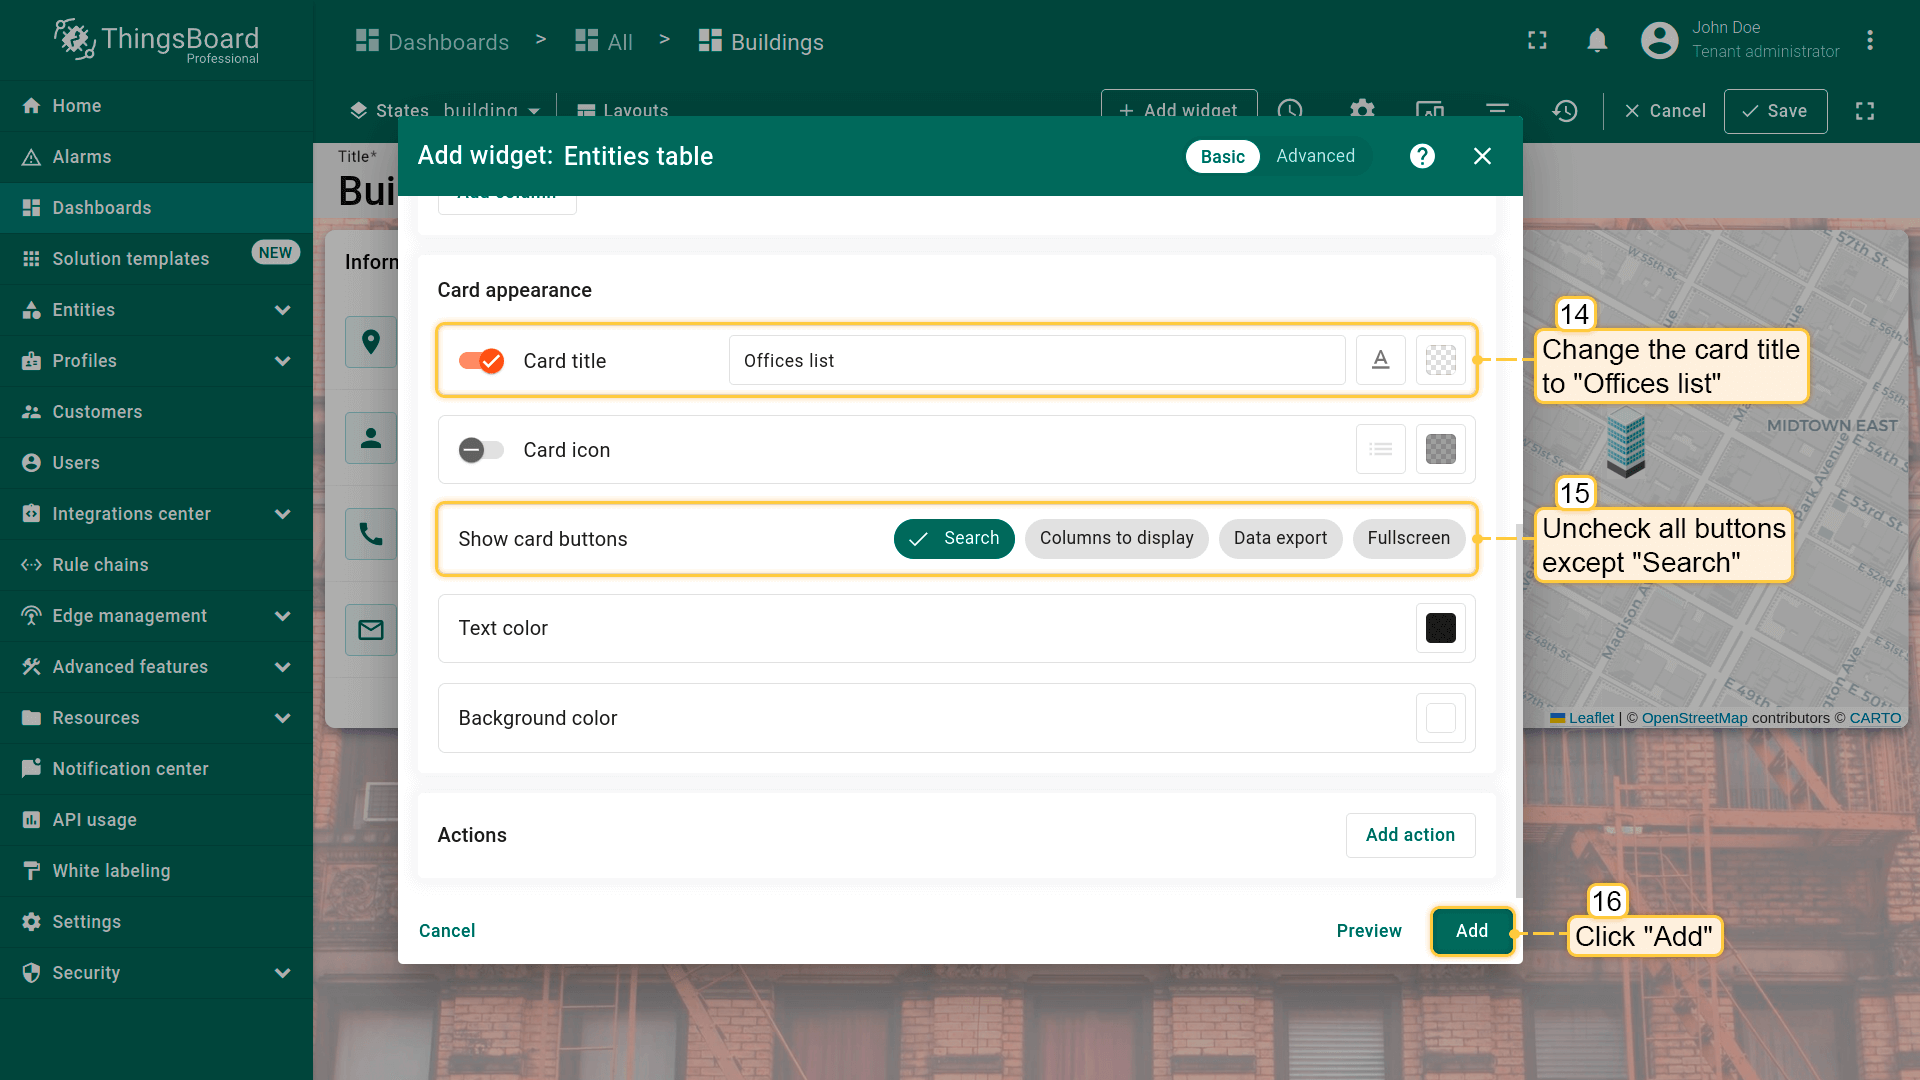The image size is (1920, 1080).
Task: Expand the Integrations center section
Action: [282, 514]
